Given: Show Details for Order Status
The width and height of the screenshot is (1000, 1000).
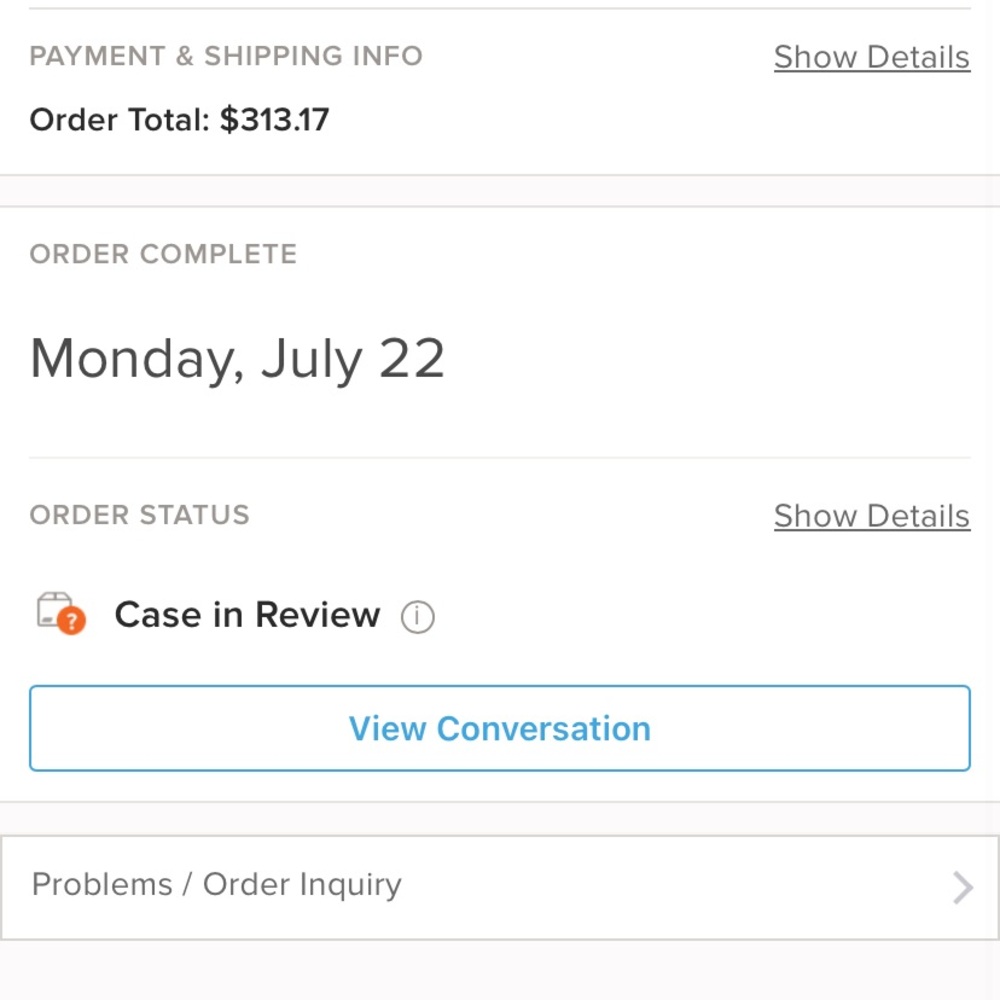Looking at the screenshot, I should tap(872, 516).
